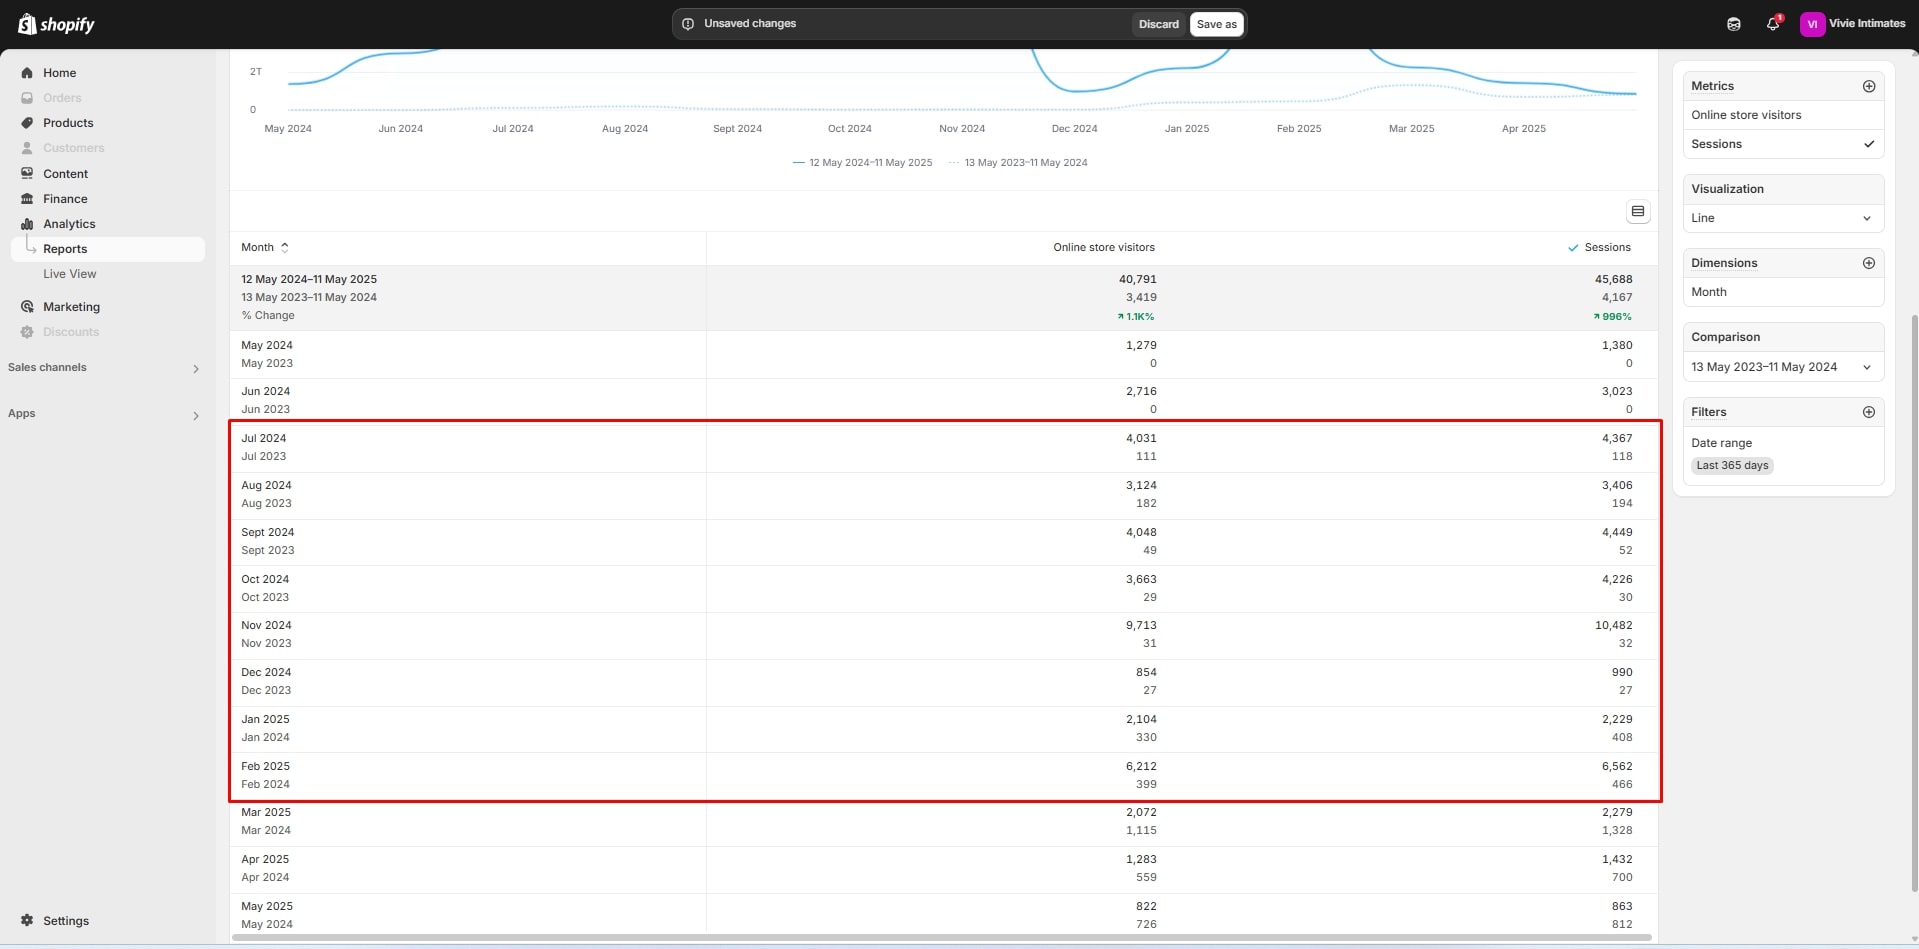This screenshot has height=949, width=1919.
Task: Toggle the Sessions metric checkmark
Action: [1868, 144]
